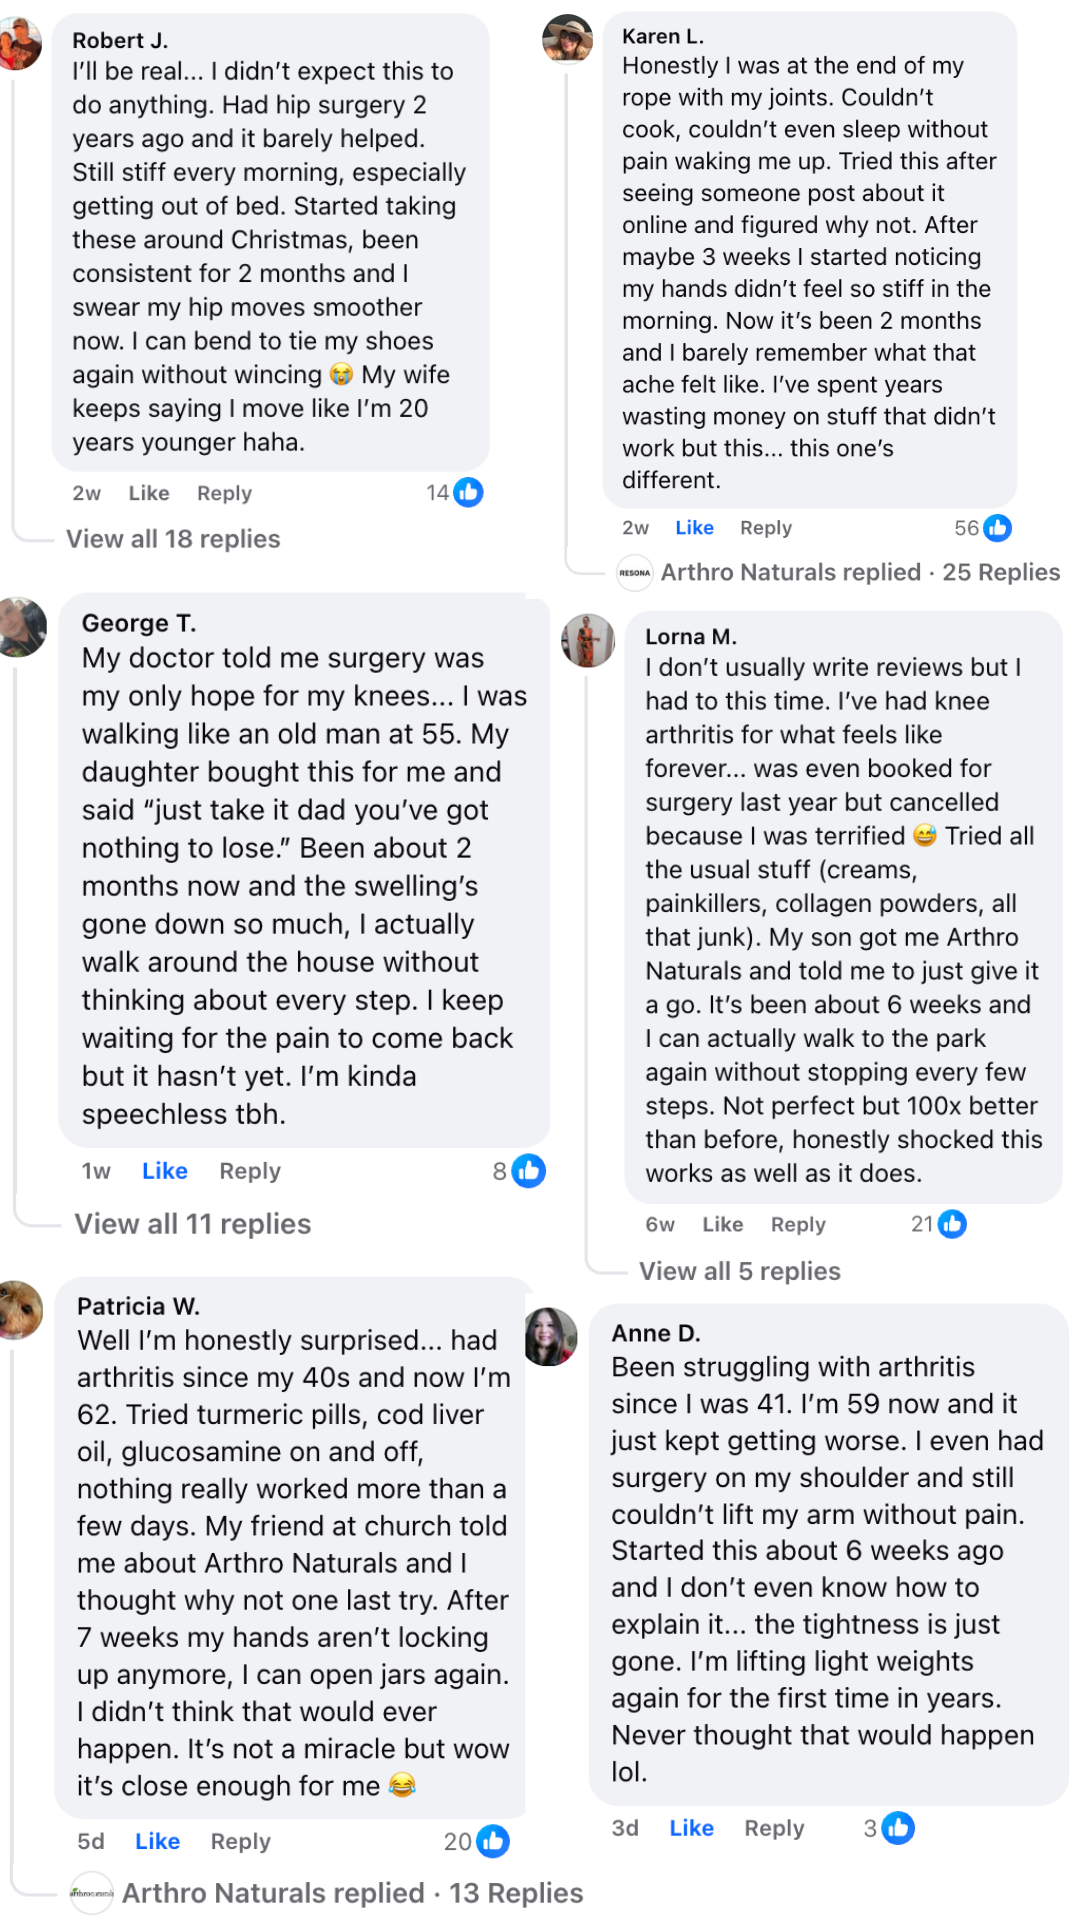Expand all 11 replies under George T.
This screenshot has width=1080, height=1920.
point(193,1224)
